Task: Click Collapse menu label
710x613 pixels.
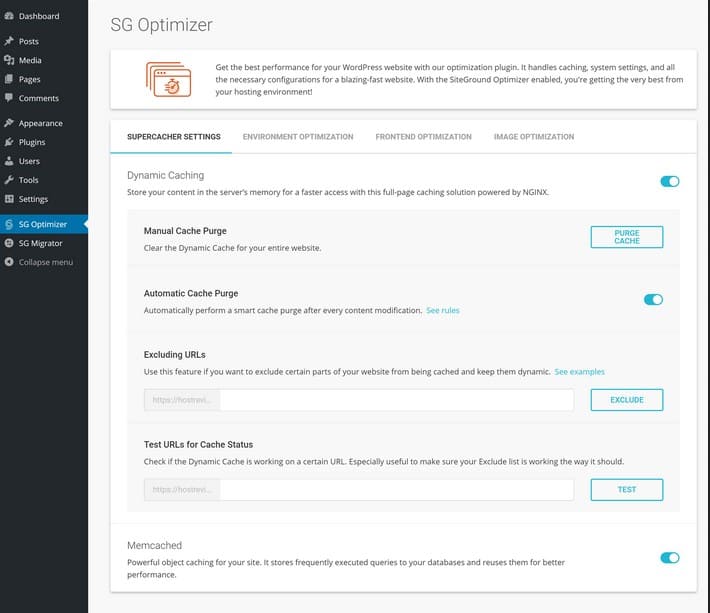Action: (46, 262)
